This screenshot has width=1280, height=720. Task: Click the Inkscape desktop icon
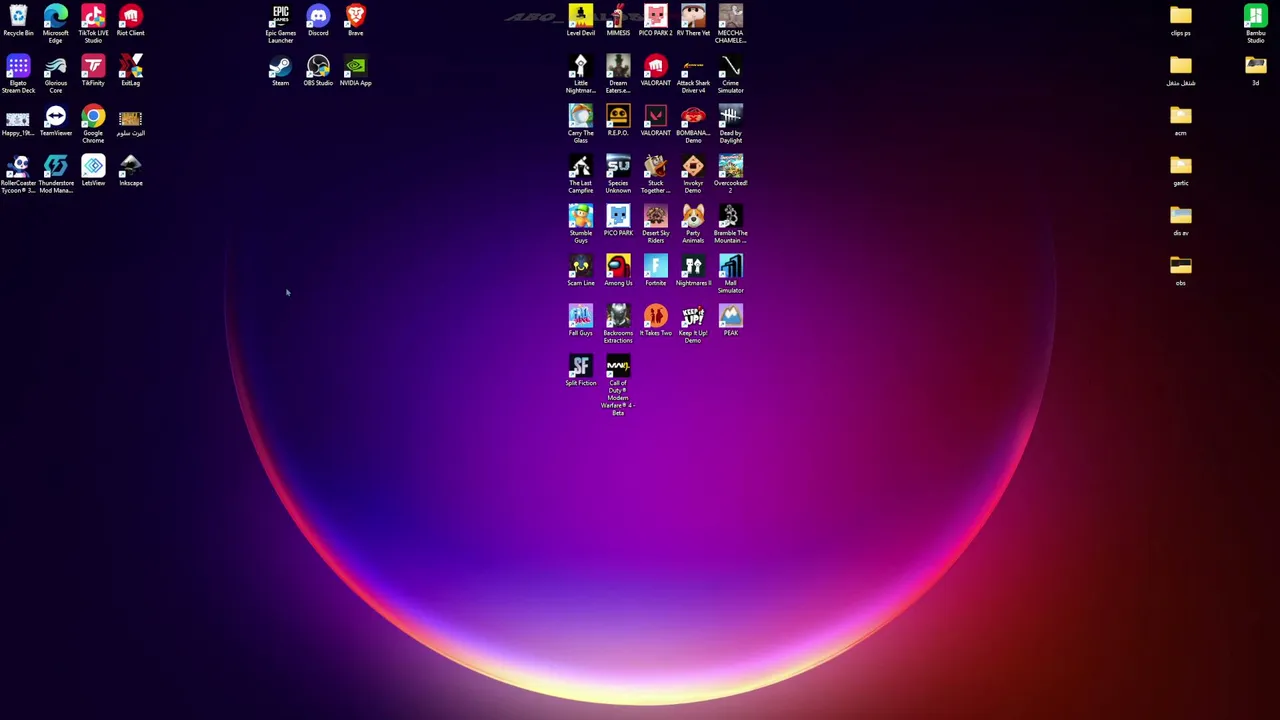(x=131, y=170)
